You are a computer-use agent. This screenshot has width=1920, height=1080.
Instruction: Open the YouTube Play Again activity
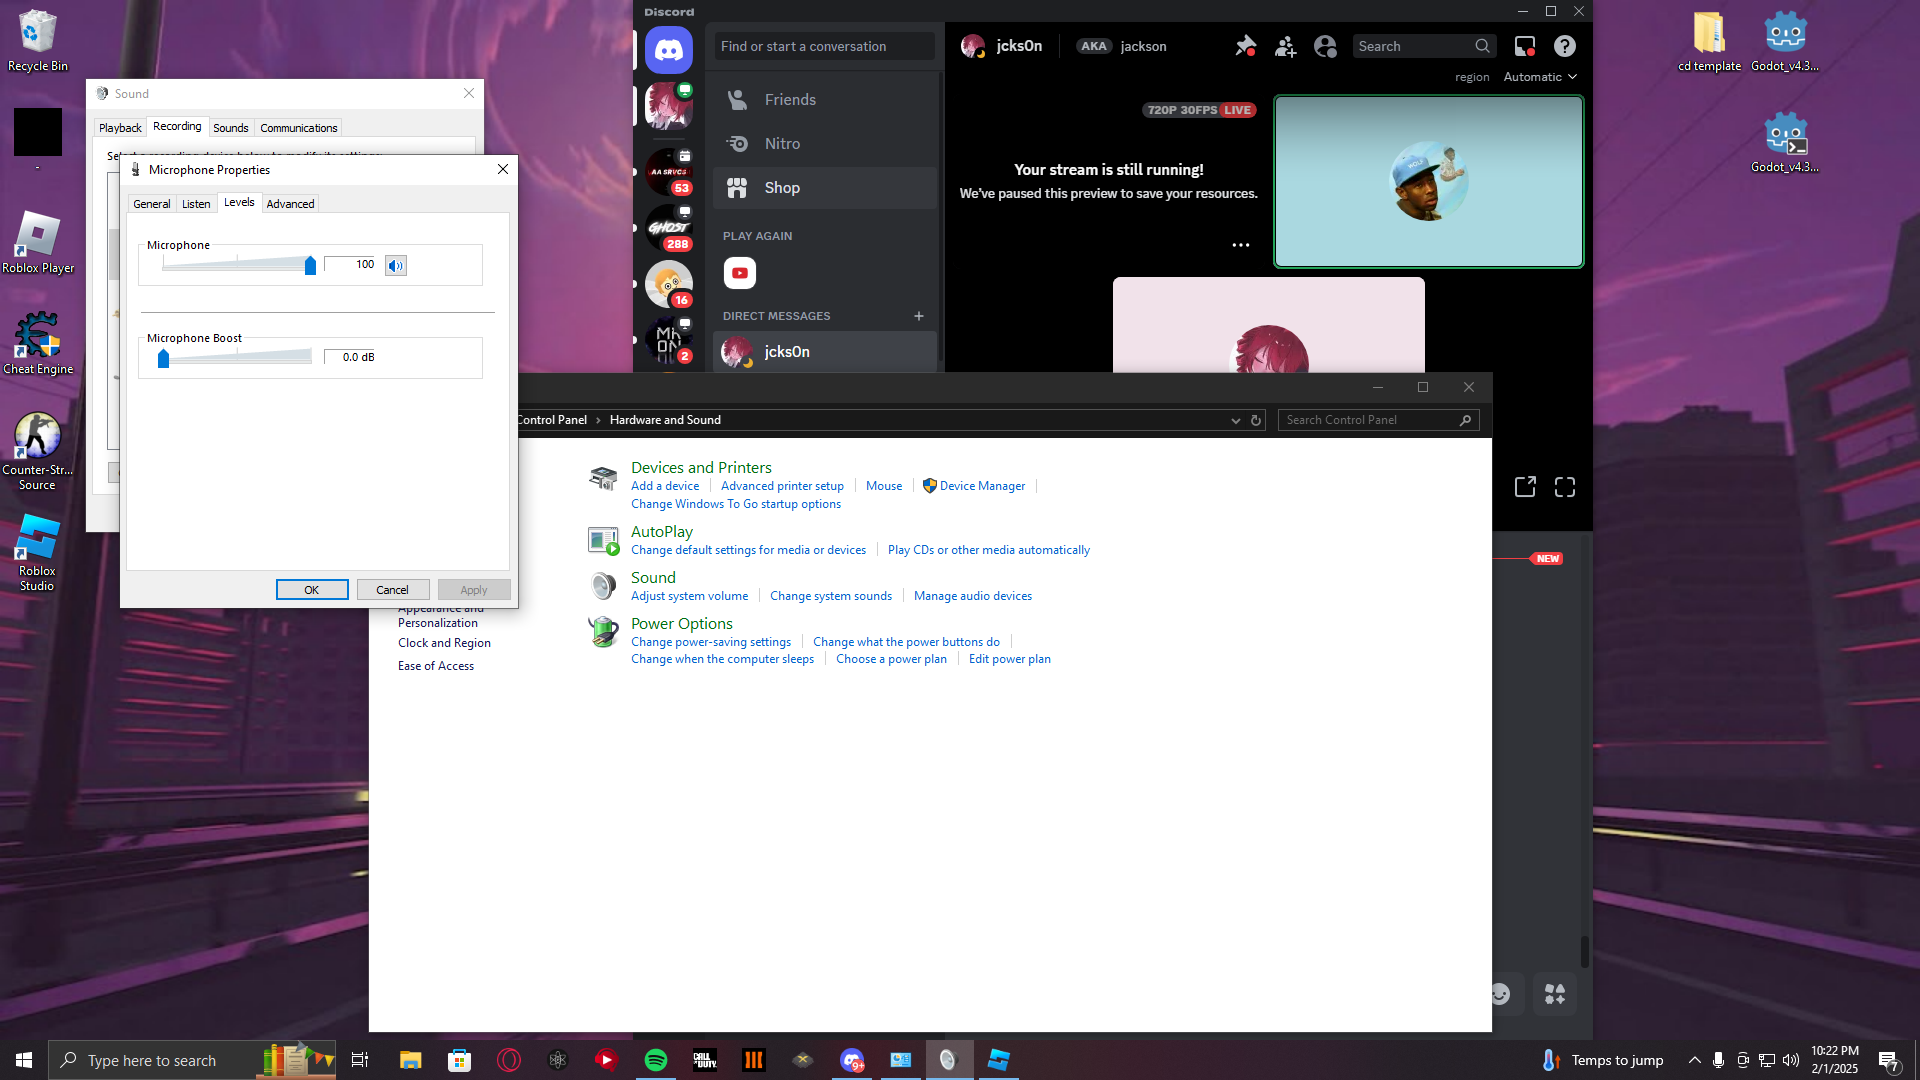coord(739,273)
